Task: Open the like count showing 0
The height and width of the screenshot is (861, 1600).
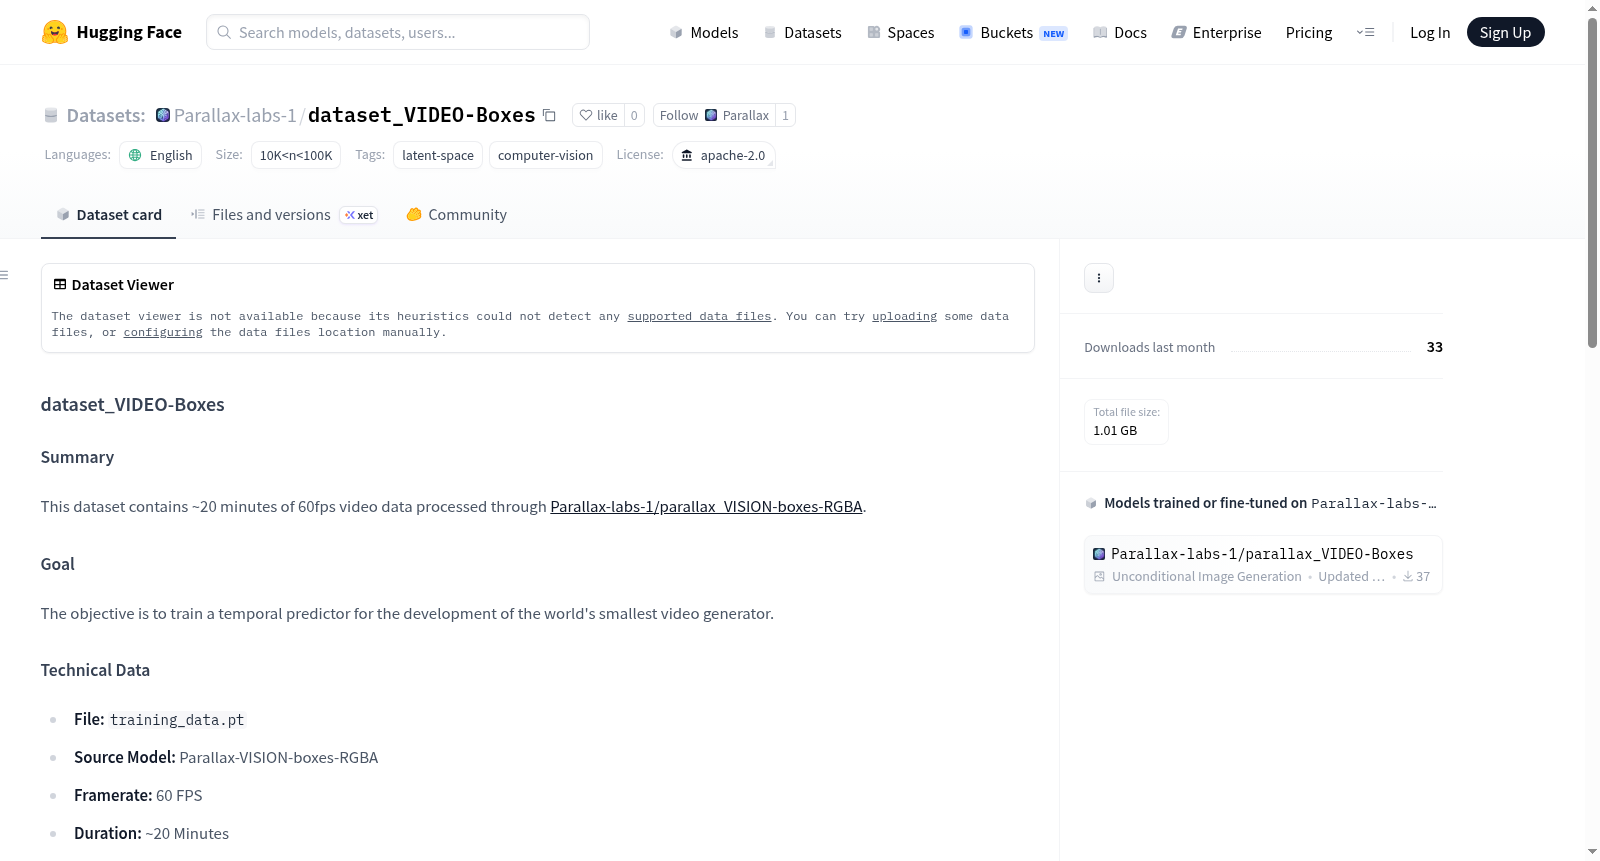Action: pyautogui.click(x=634, y=115)
